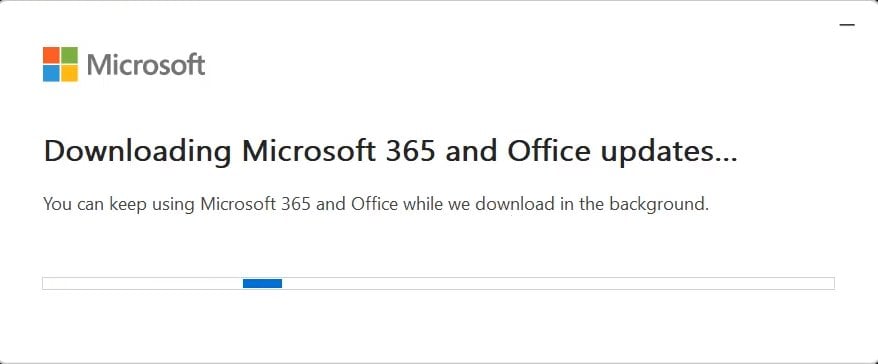Click the far left end of progress bar
This screenshot has height=364, width=878.
[46, 283]
